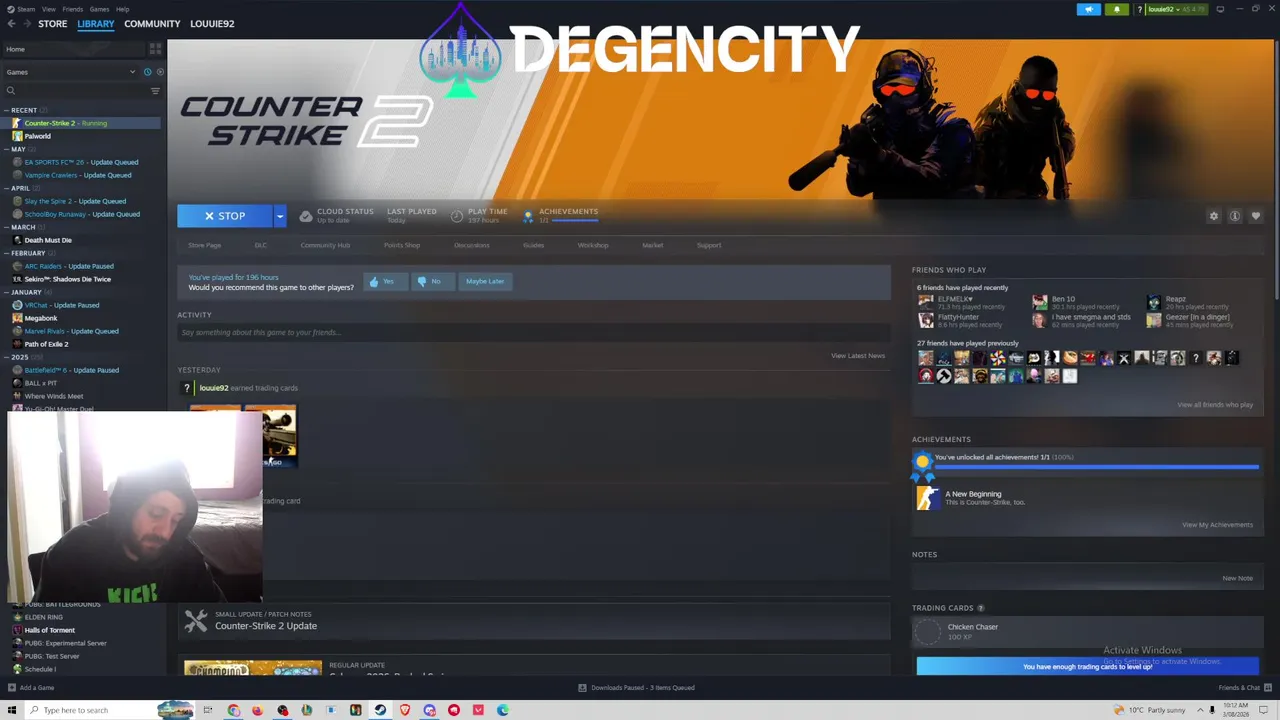Collapse the RECENT group
This screenshot has height=720, width=1280.
point(6,110)
